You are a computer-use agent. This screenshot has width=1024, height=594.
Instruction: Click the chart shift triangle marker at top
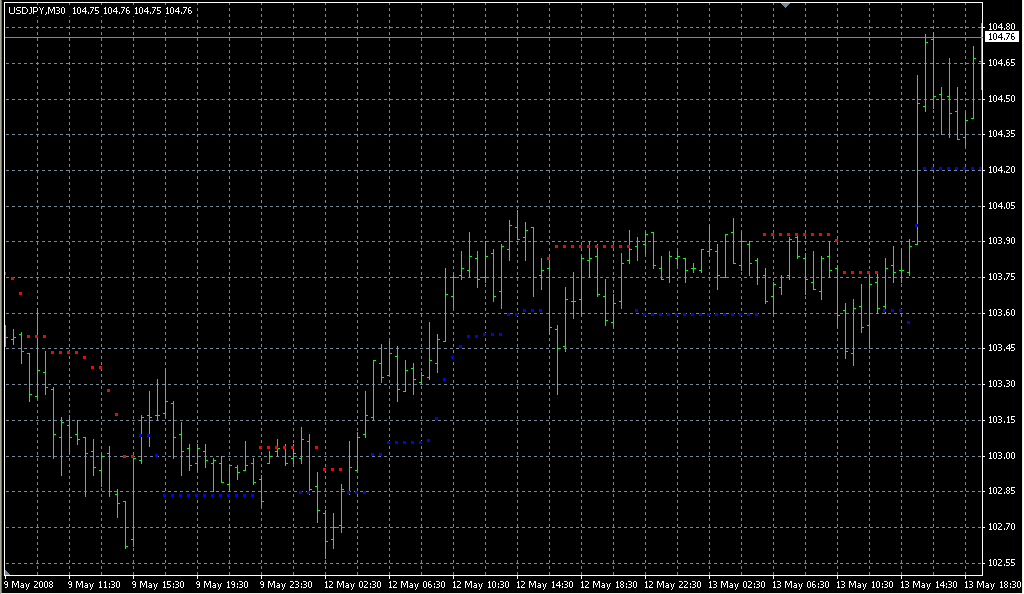(x=786, y=6)
